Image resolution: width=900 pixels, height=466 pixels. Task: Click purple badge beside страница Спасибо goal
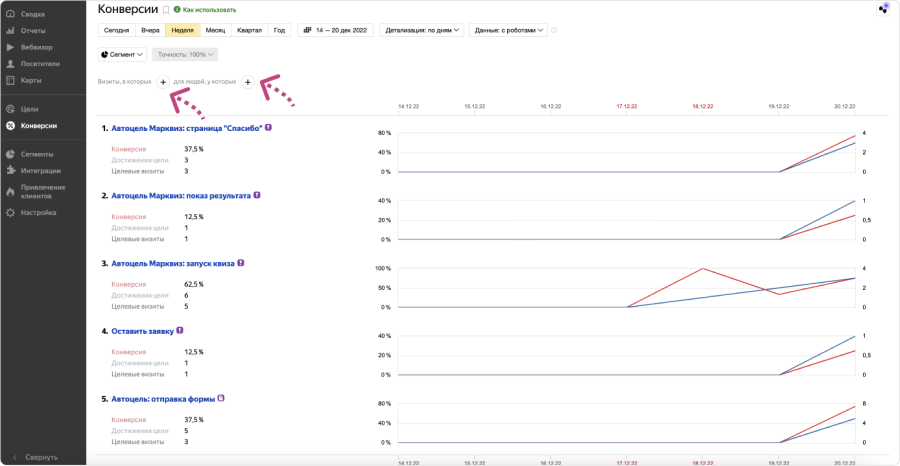coord(268,128)
